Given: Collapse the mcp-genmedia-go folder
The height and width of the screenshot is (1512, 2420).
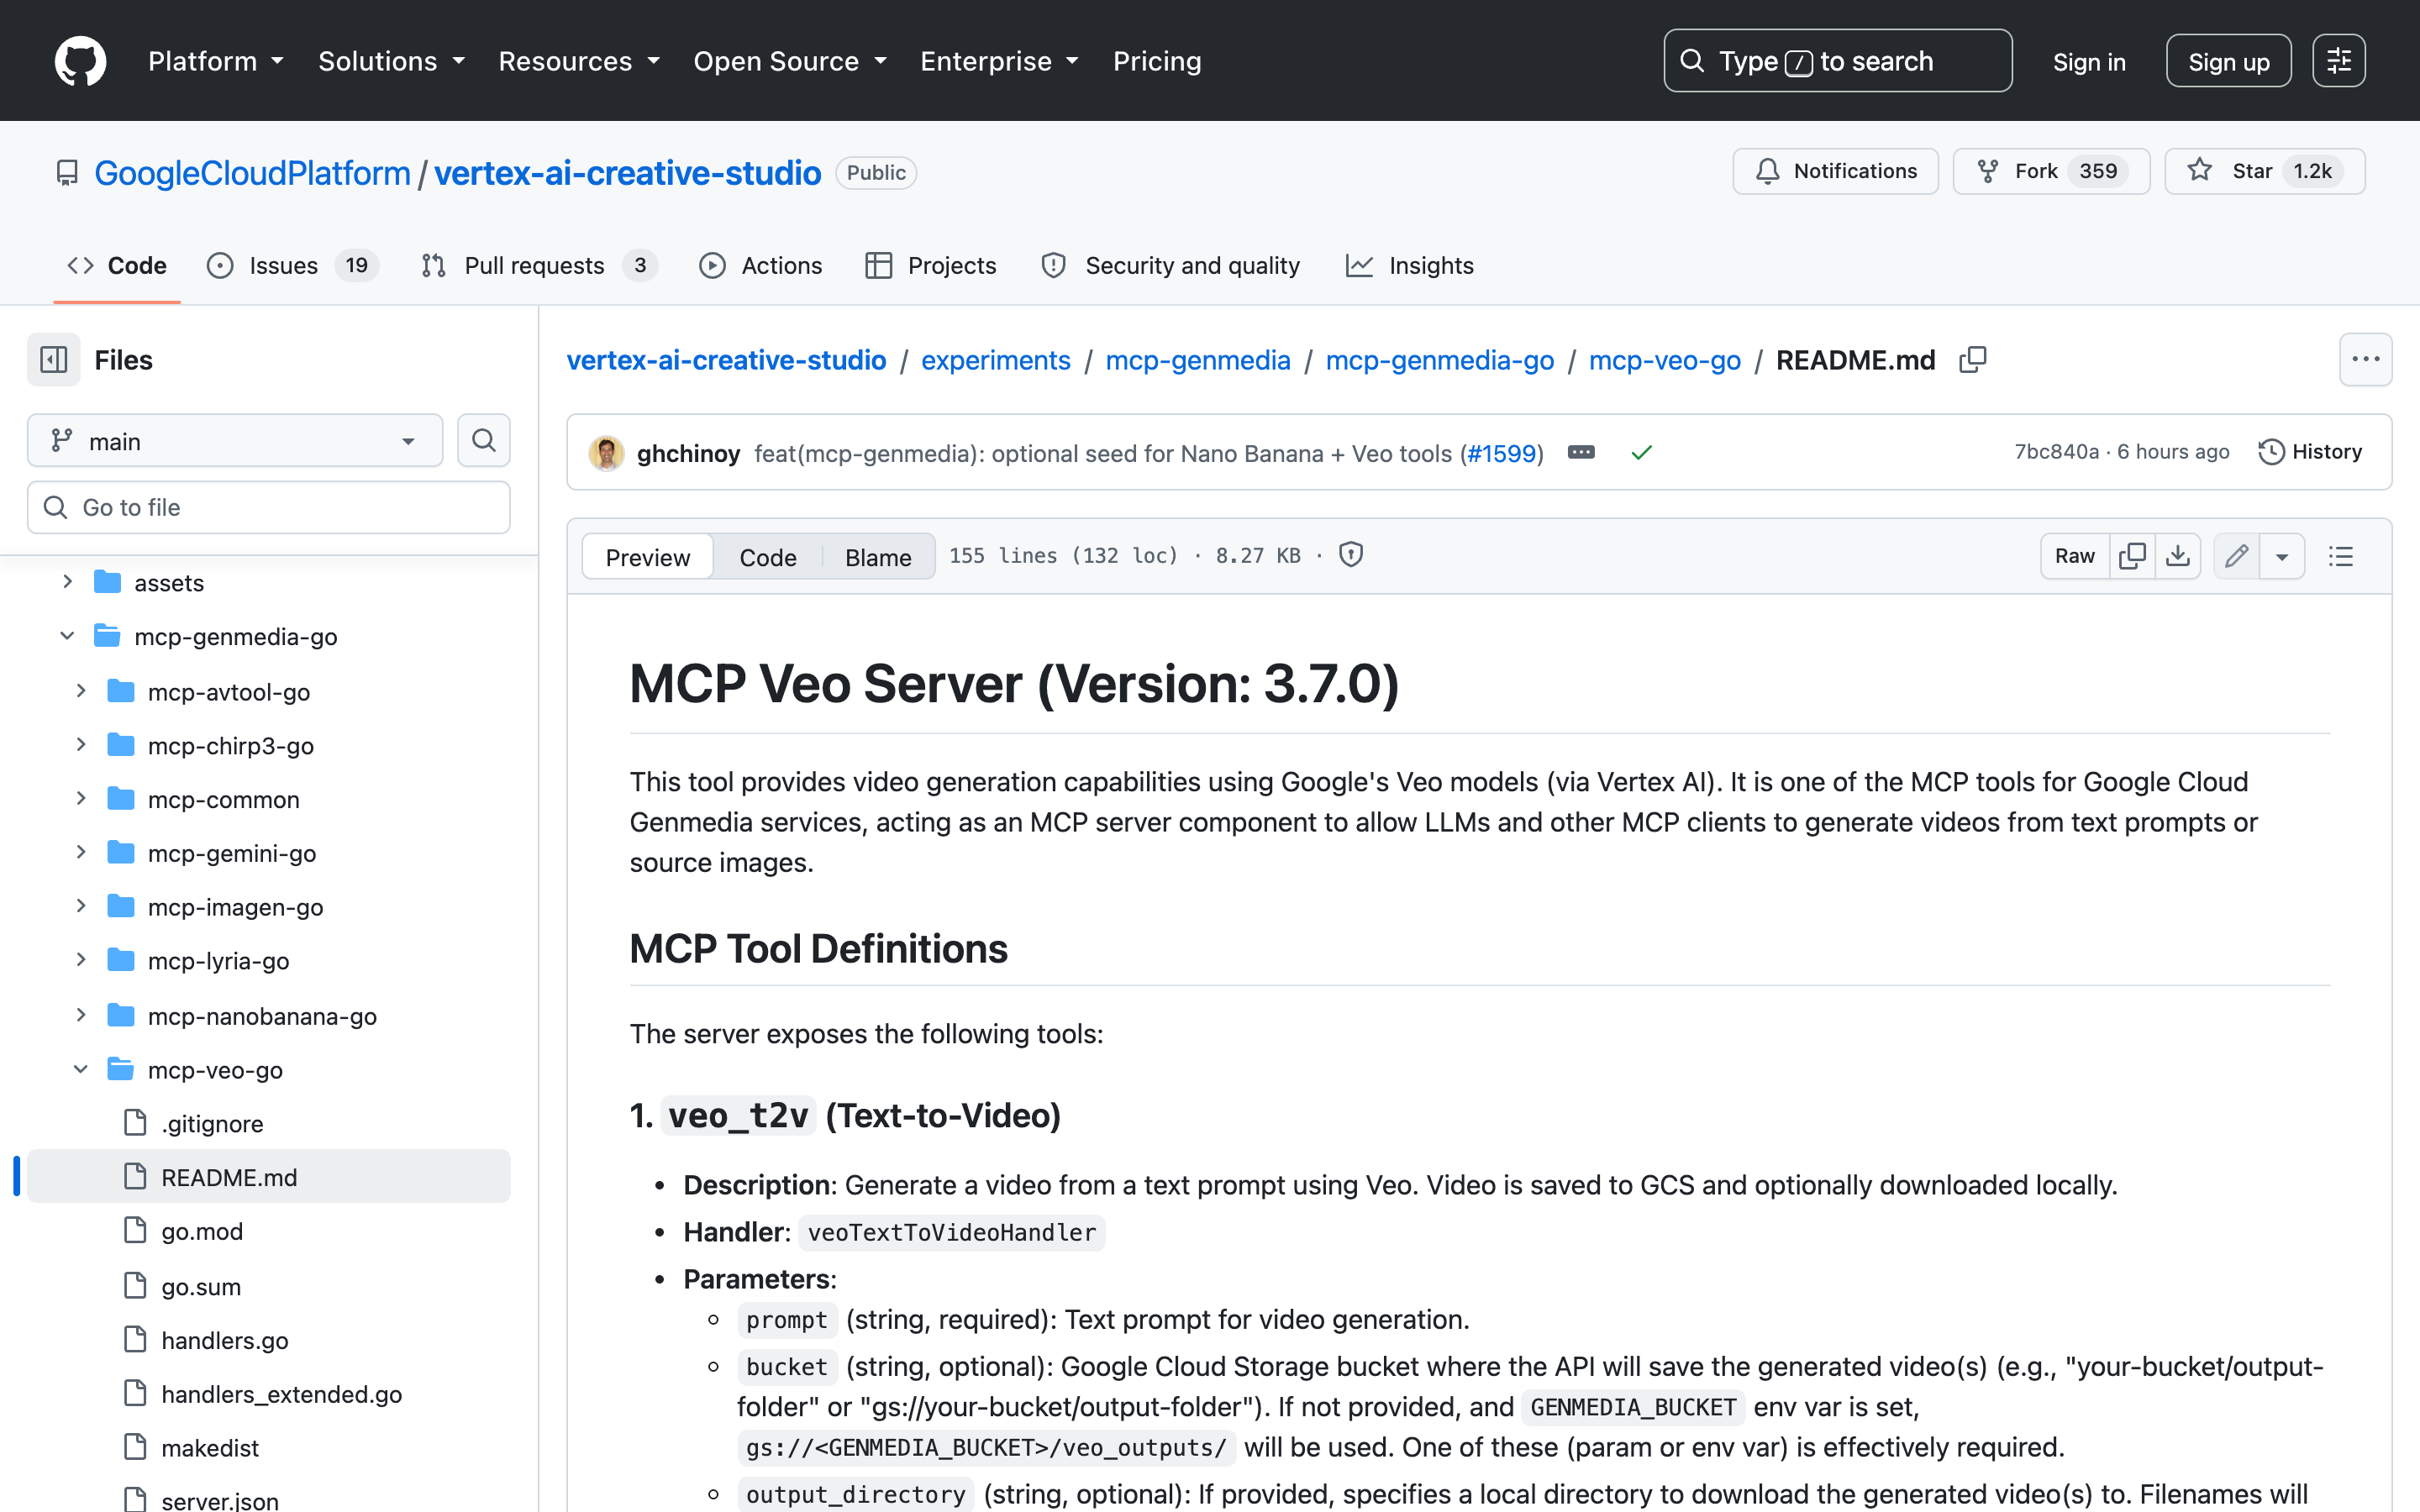Looking at the screenshot, I should (68, 636).
